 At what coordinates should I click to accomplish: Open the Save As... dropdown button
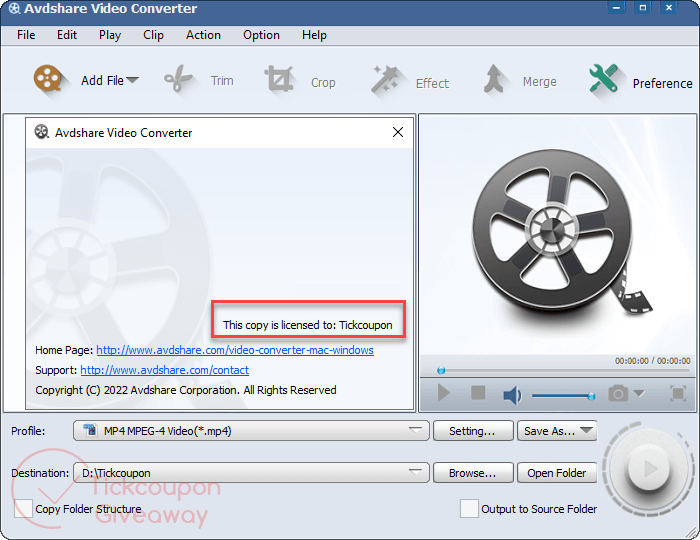557,431
